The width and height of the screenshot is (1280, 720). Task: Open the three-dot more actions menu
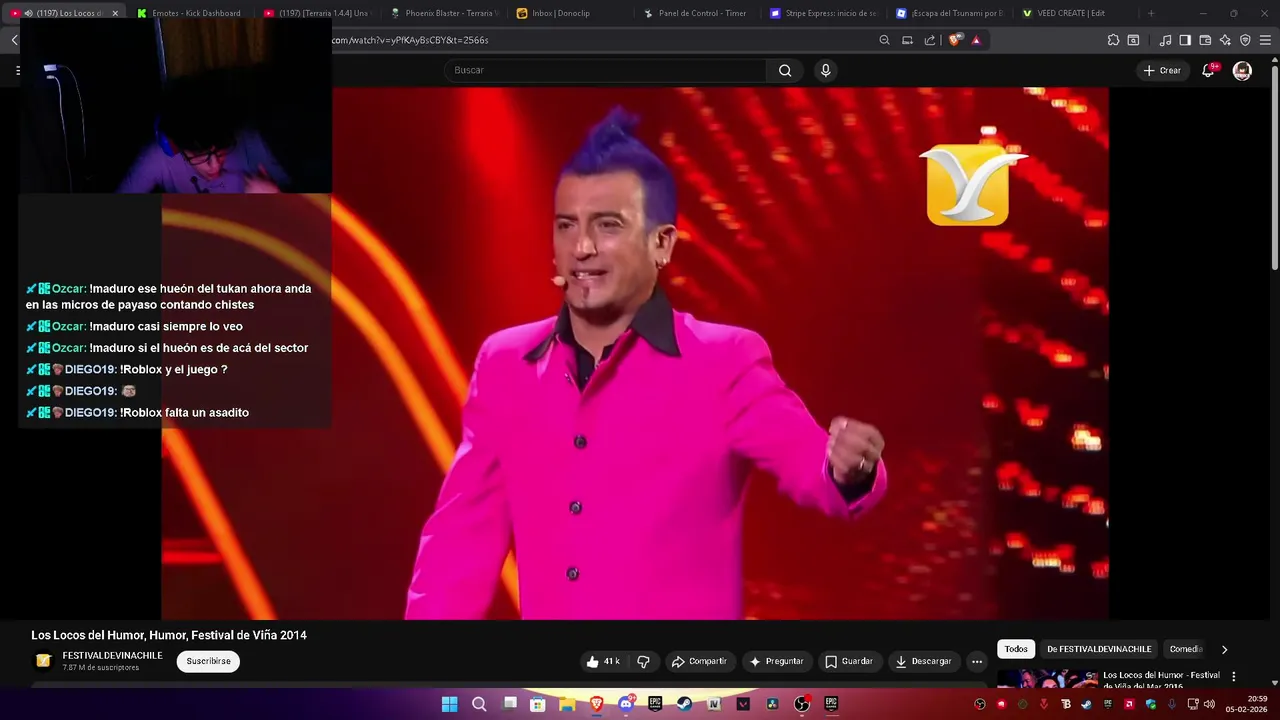point(977,661)
